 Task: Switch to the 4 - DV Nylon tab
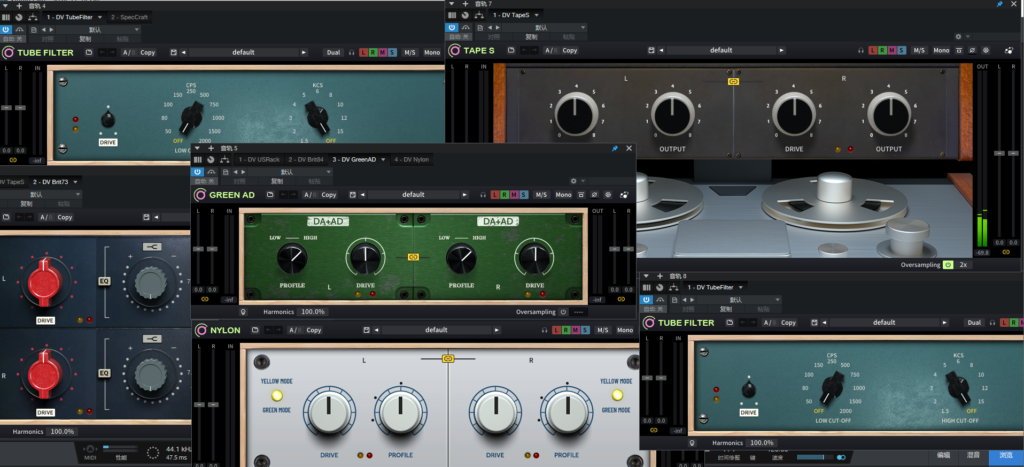[411, 159]
